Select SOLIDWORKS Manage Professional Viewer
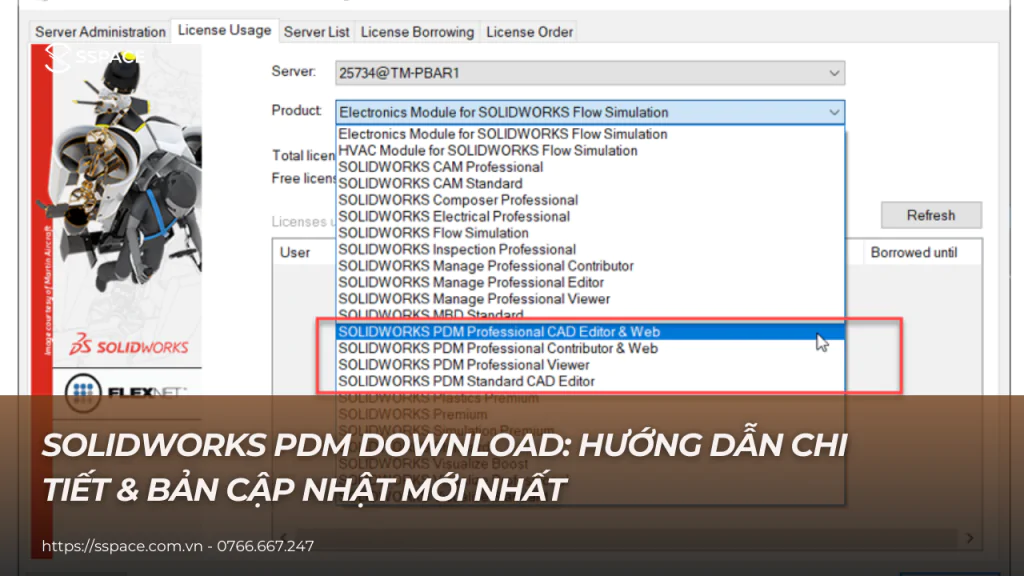 pos(590,299)
